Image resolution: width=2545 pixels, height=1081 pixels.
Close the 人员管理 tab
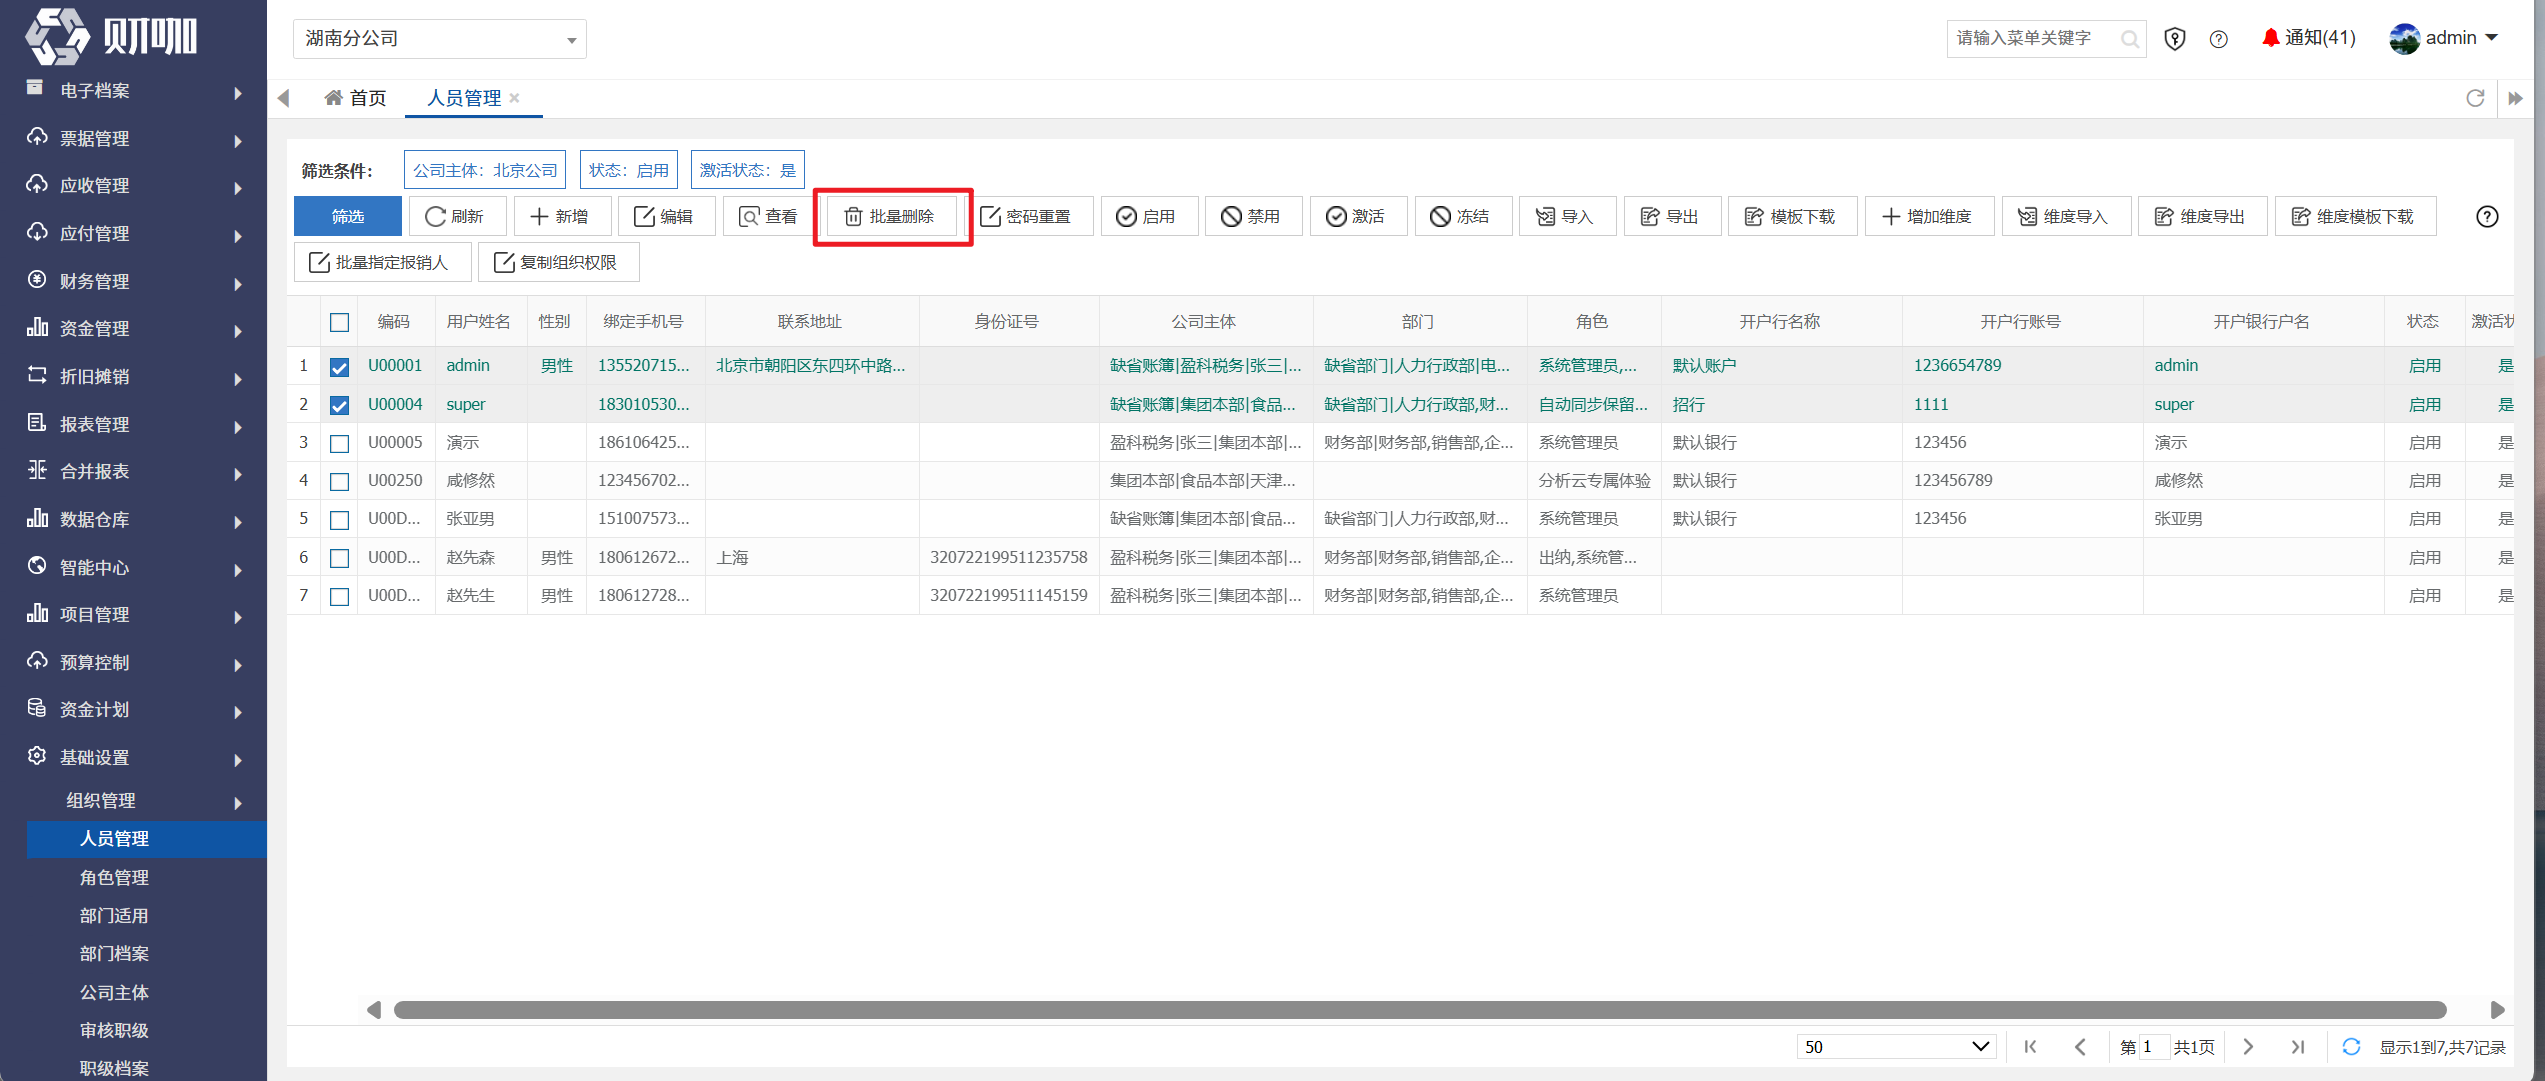click(514, 98)
